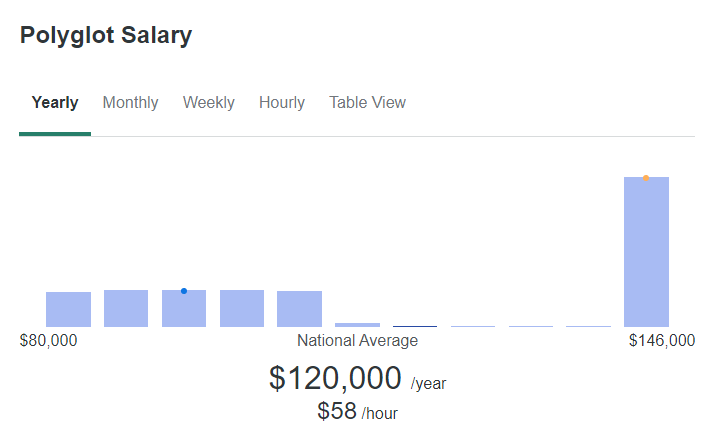
Task: Click the $146,000 maximum label
Action: point(662,341)
